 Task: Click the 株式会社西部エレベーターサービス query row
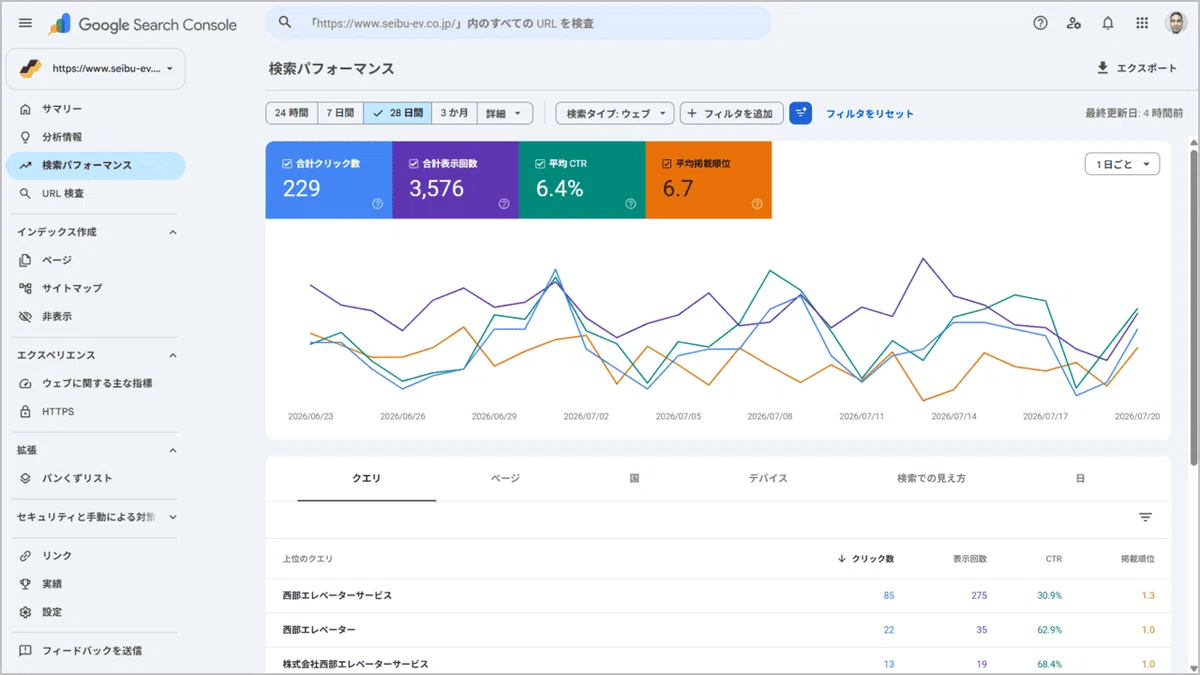click(x=718, y=663)
